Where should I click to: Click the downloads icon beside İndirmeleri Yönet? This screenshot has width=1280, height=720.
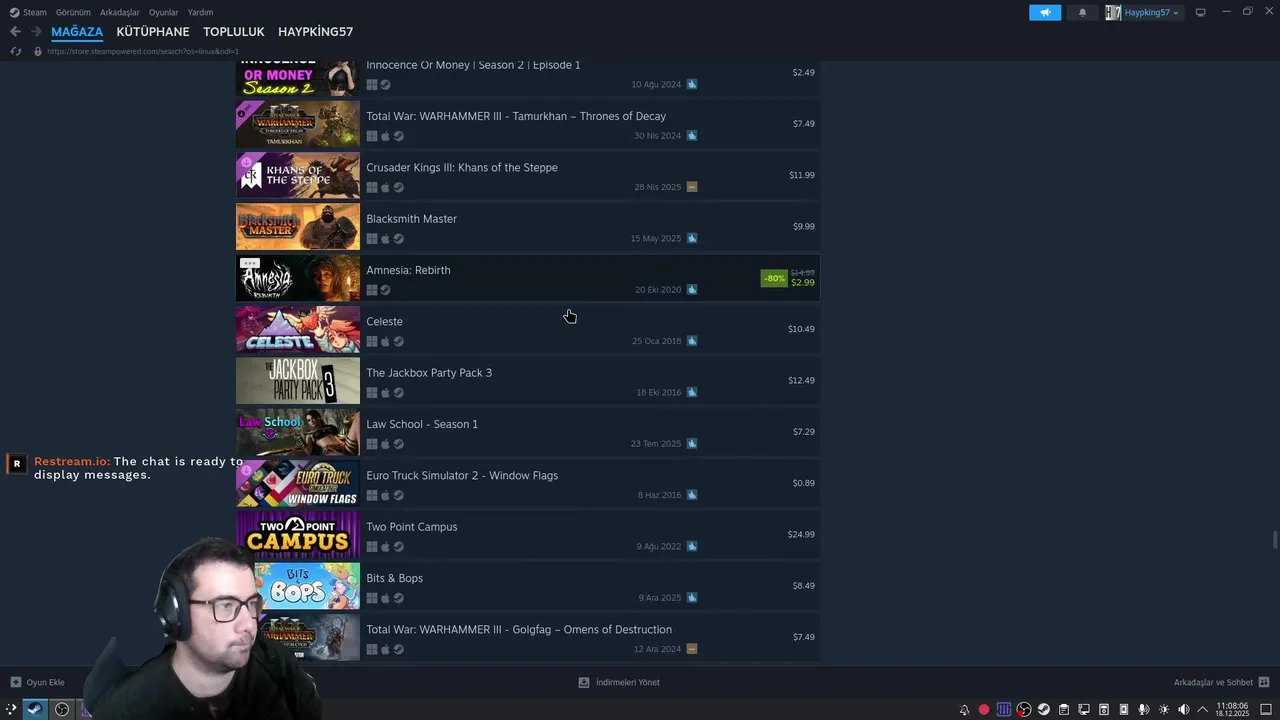coord(584,682)
